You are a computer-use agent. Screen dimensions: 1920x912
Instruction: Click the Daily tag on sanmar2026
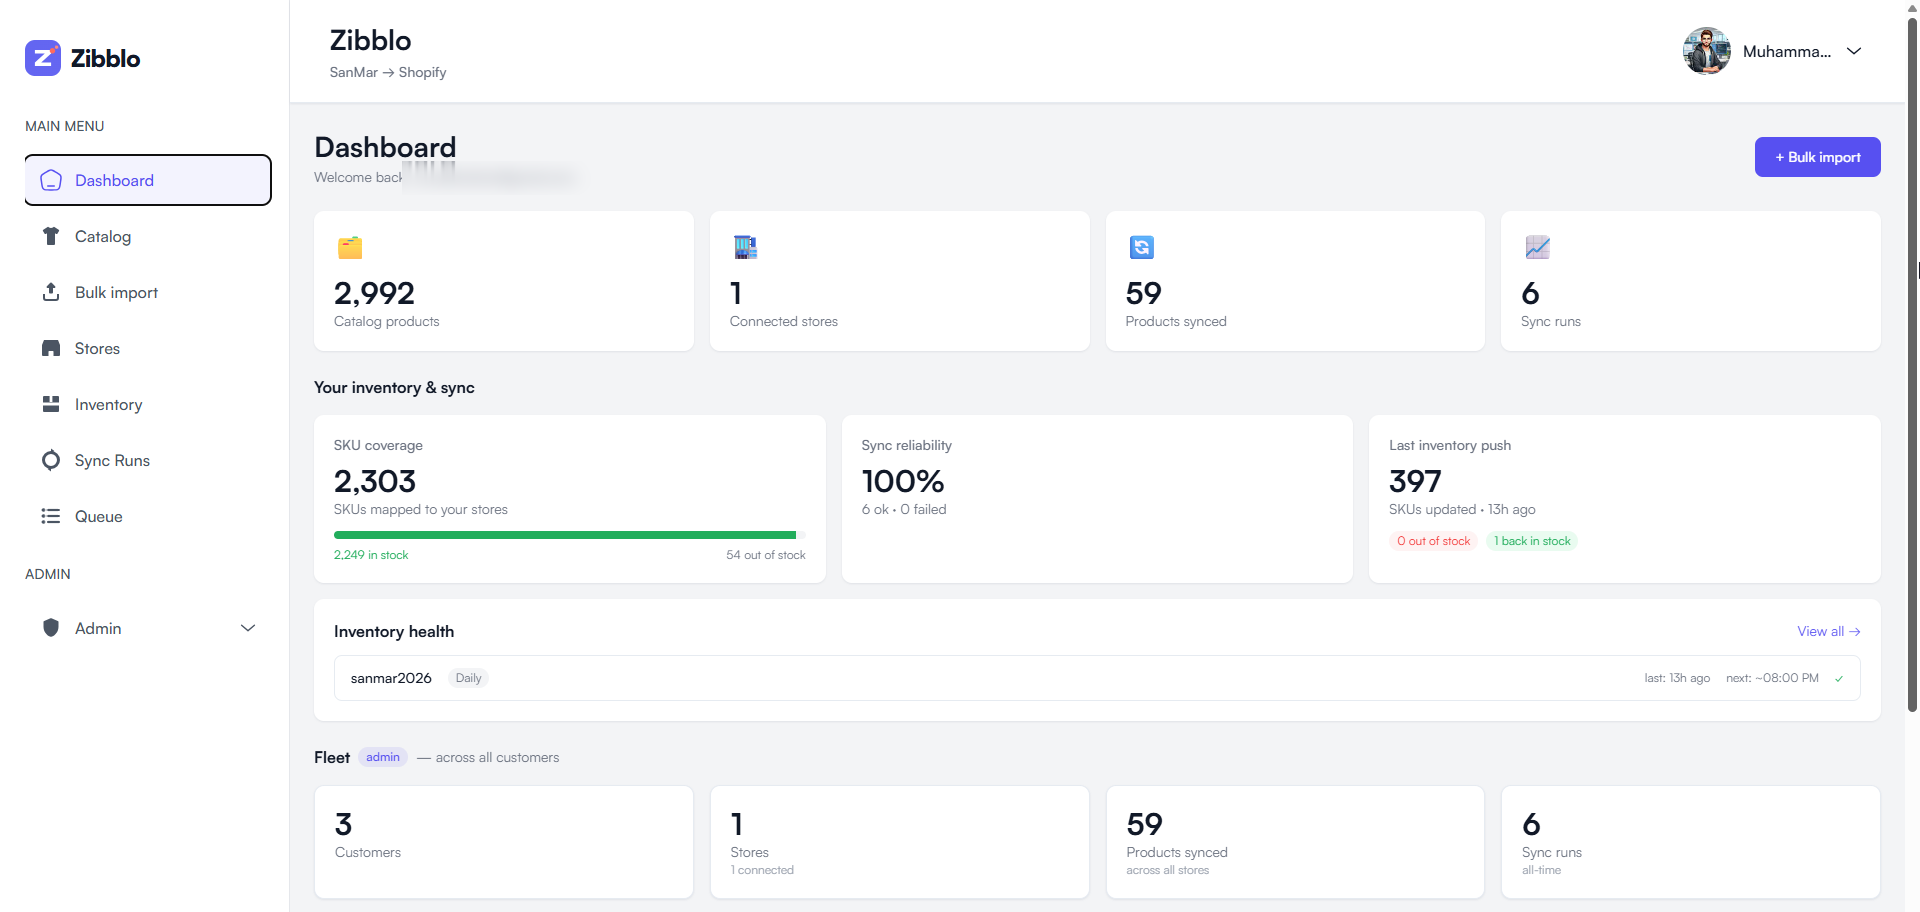(x=468, y=678)
